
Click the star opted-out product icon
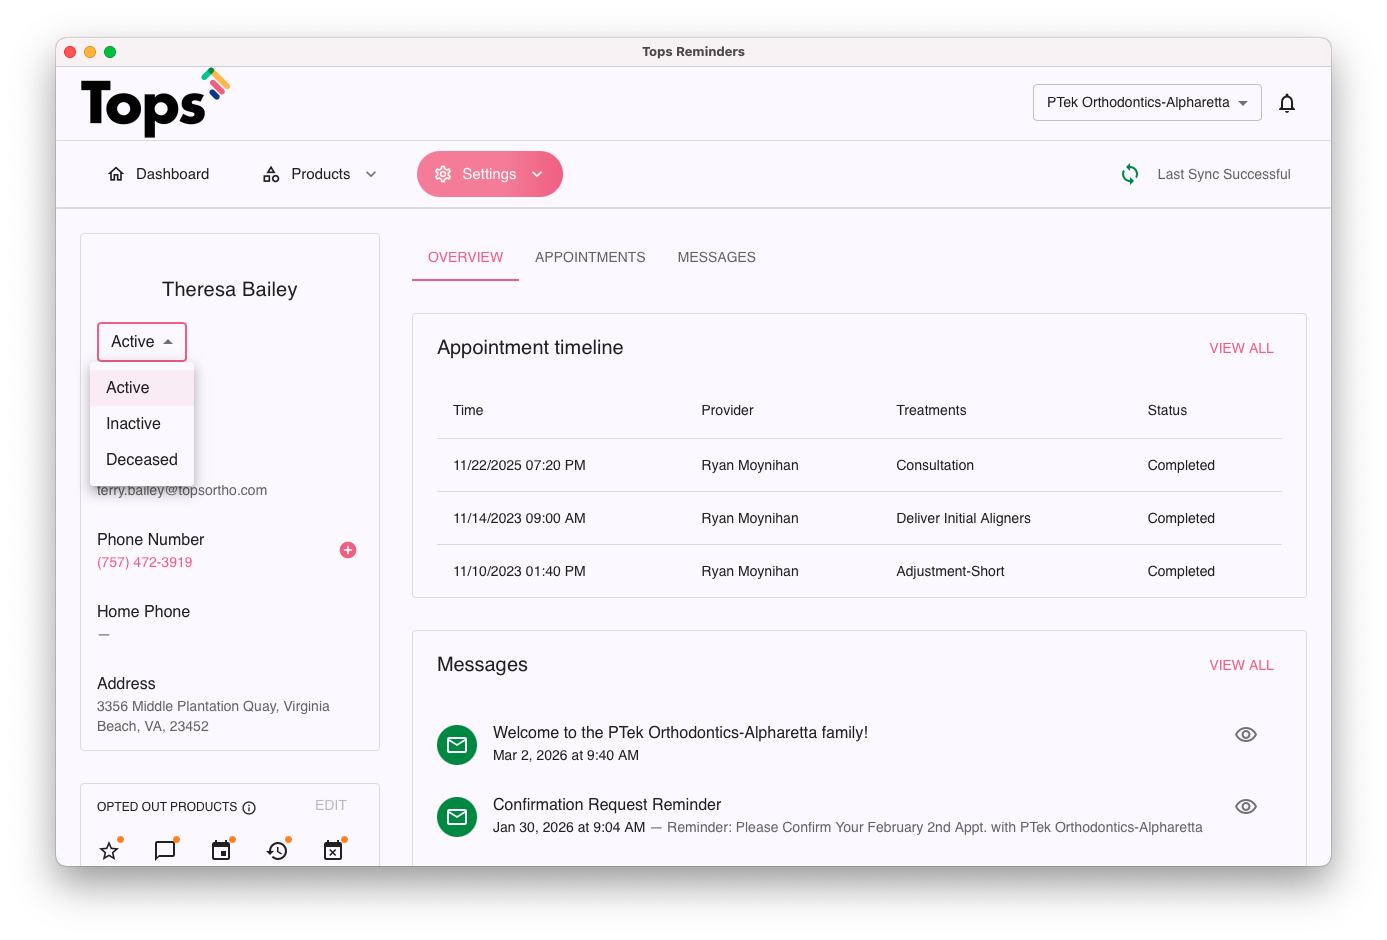pyautogui.click(x=109, y=851)
